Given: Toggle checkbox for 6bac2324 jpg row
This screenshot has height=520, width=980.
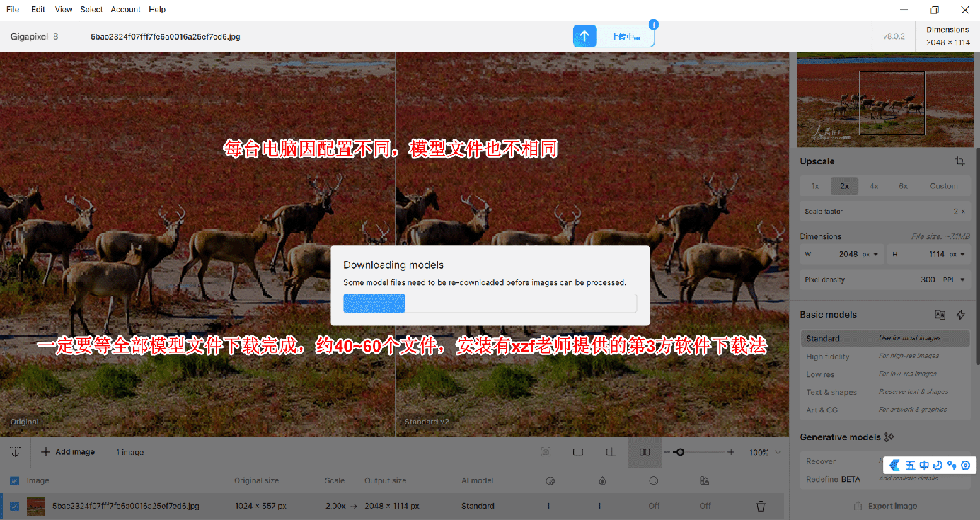Looking at the screenshot, I should click(14, 506).
